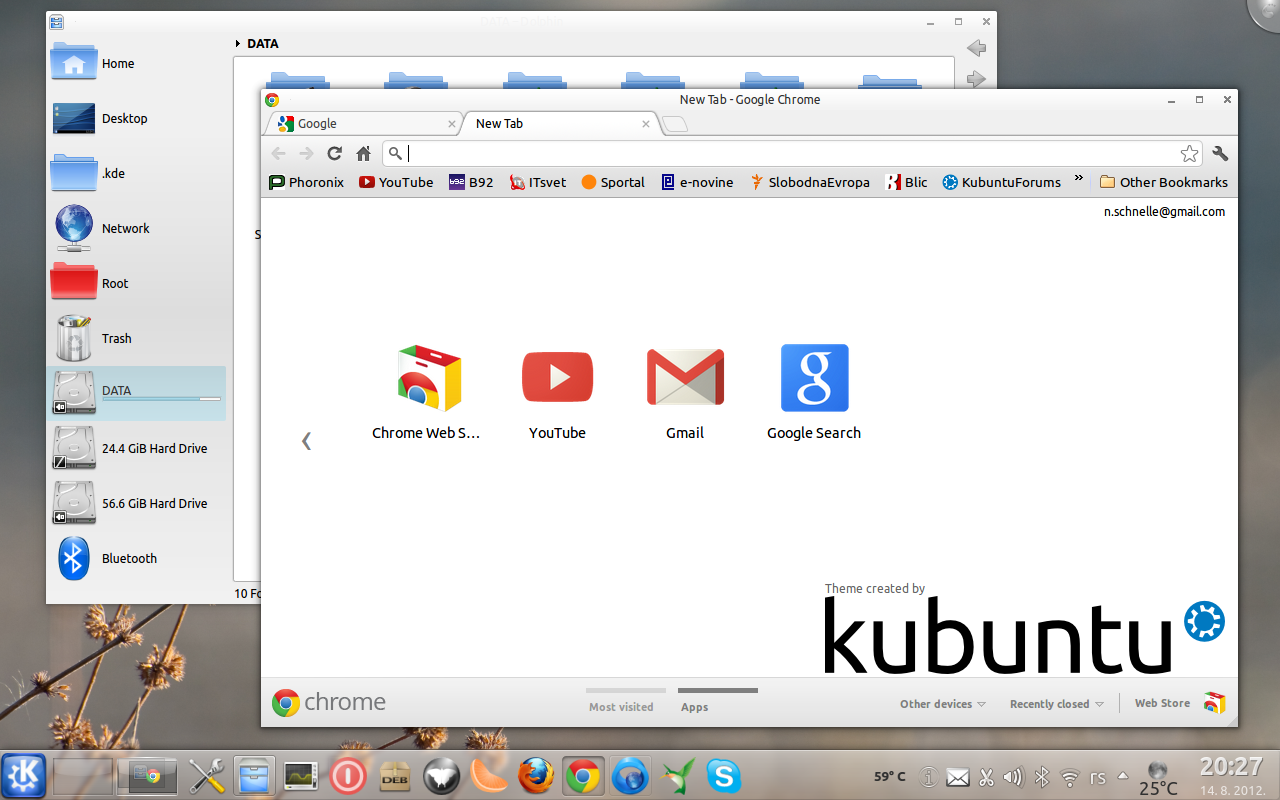Image resolution: width=1280 pixels, height=800 pixels.
Task: Open Home in Dolphin places panel
Action: [x=137, y=63]
